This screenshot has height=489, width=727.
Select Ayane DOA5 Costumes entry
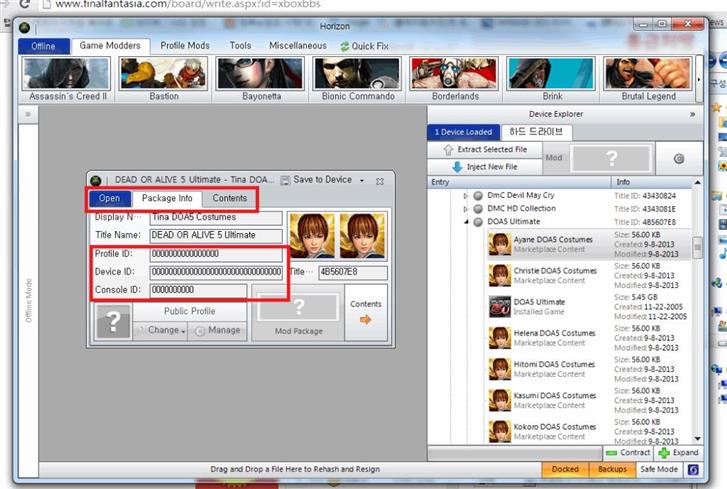tap(589, 244)
